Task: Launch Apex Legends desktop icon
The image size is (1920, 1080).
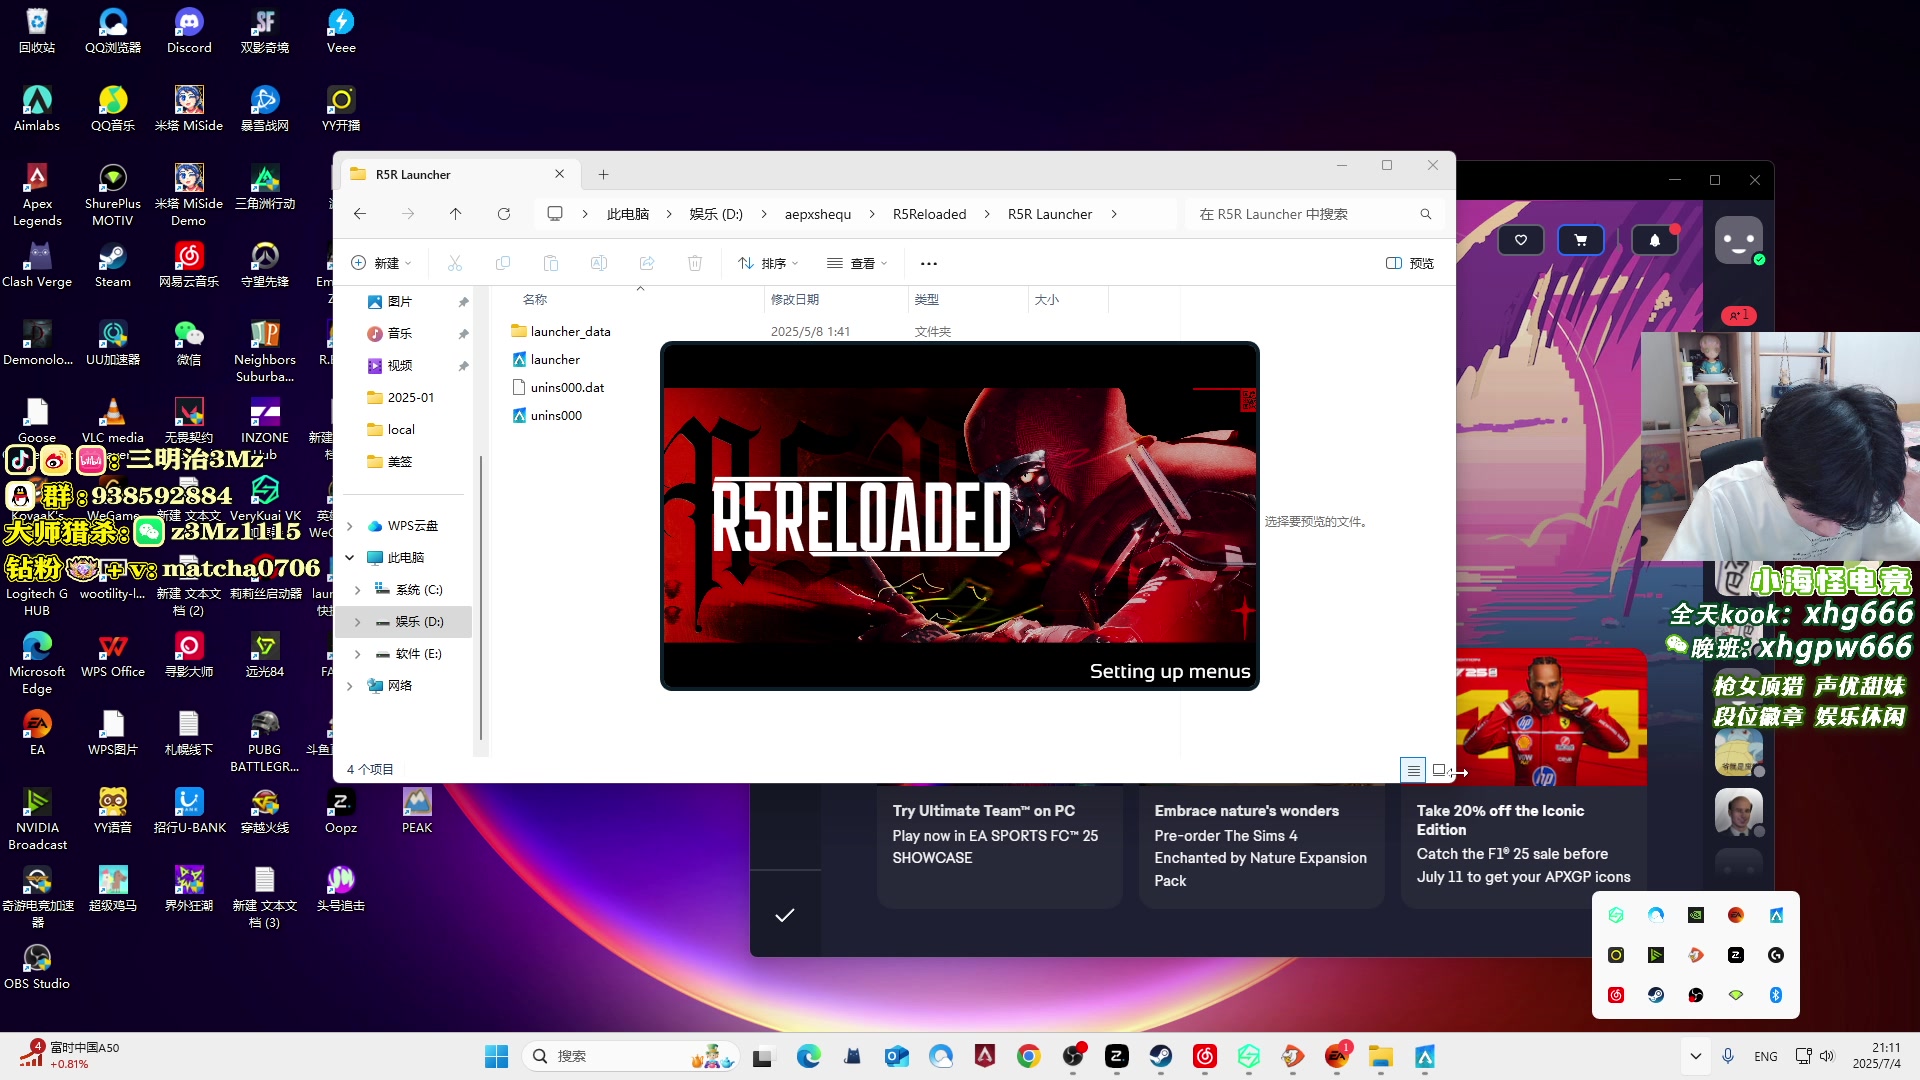Action: point(37,194)
